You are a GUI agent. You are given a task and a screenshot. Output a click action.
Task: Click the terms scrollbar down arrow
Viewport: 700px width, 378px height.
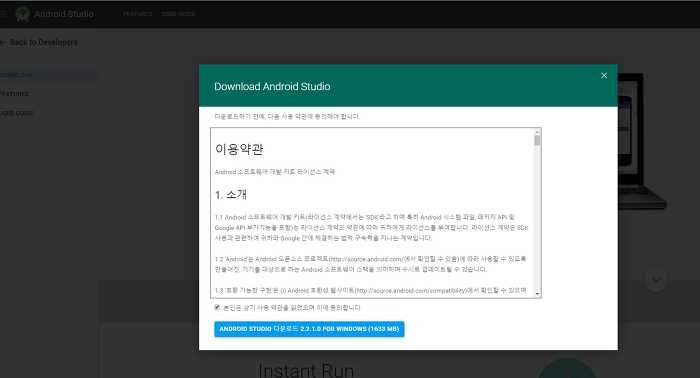pyautogui.click(x=537, y=294)
